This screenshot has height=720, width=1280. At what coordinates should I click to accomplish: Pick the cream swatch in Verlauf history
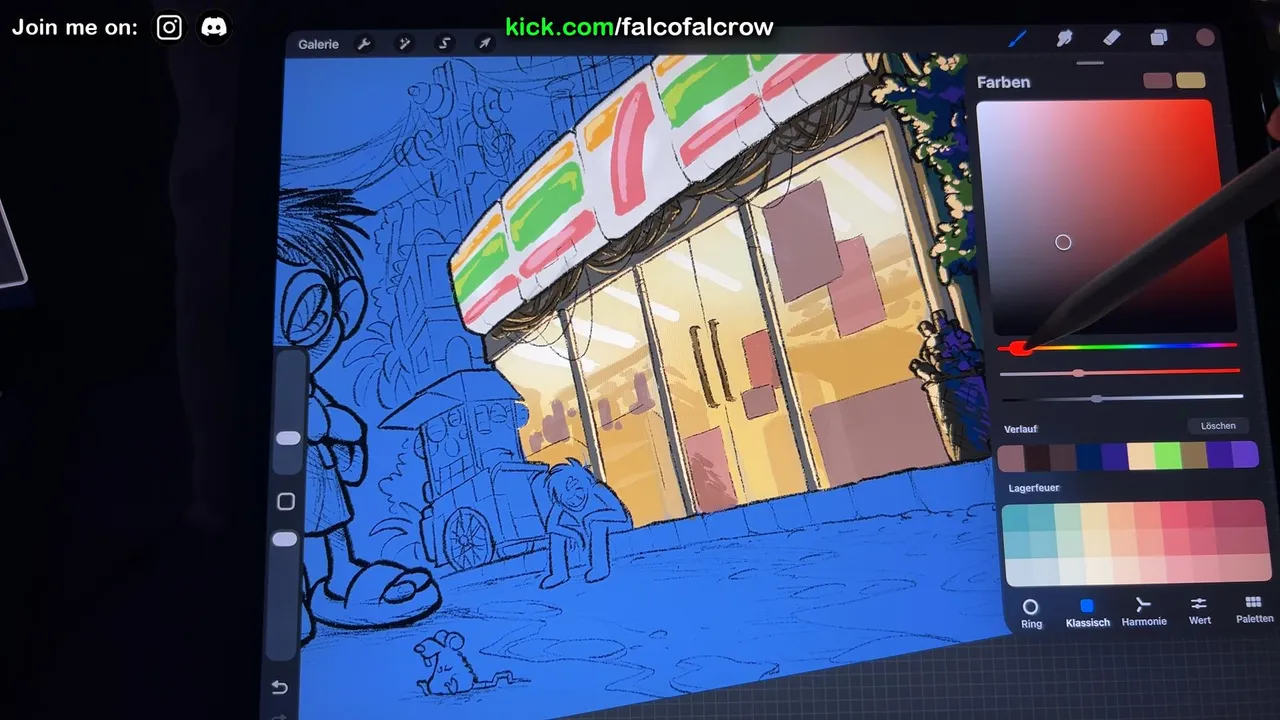pos(1141,456)
